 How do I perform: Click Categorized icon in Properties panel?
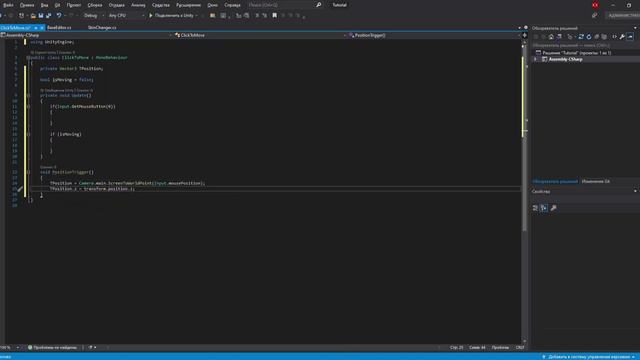click(535, 208)
